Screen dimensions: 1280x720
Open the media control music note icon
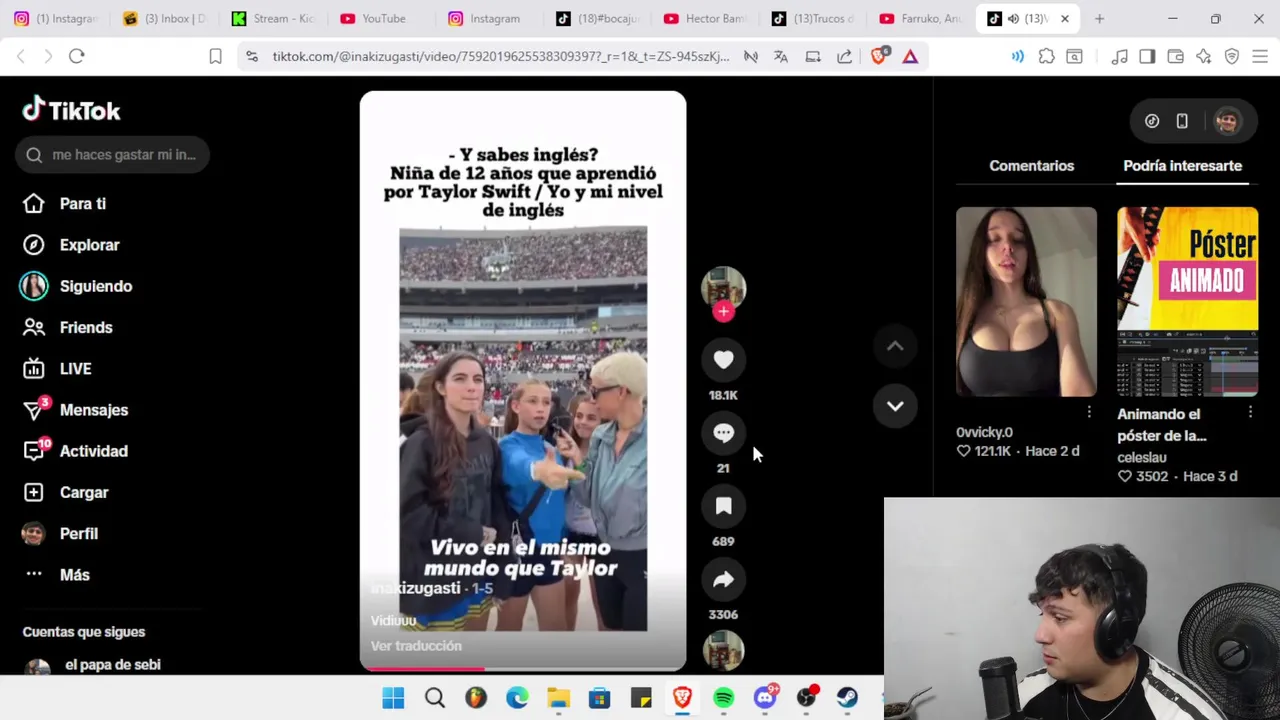coord(1119,57)
